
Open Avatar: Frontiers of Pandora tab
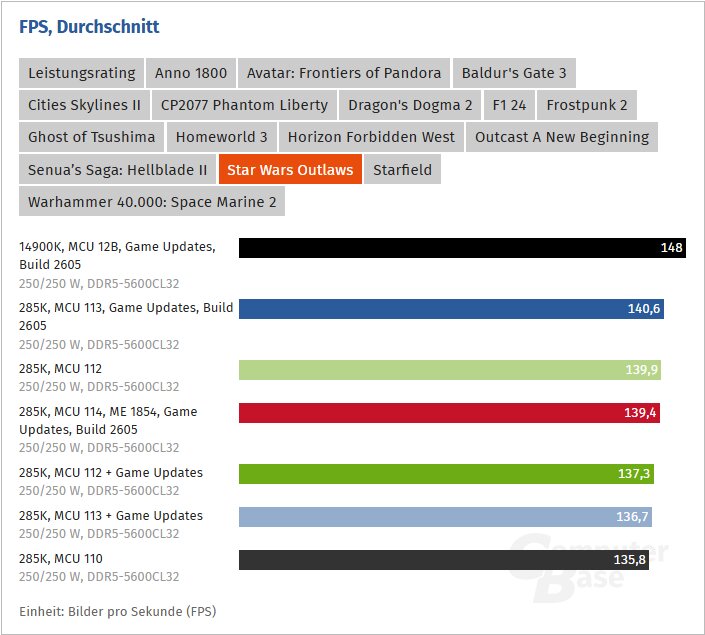344,73
